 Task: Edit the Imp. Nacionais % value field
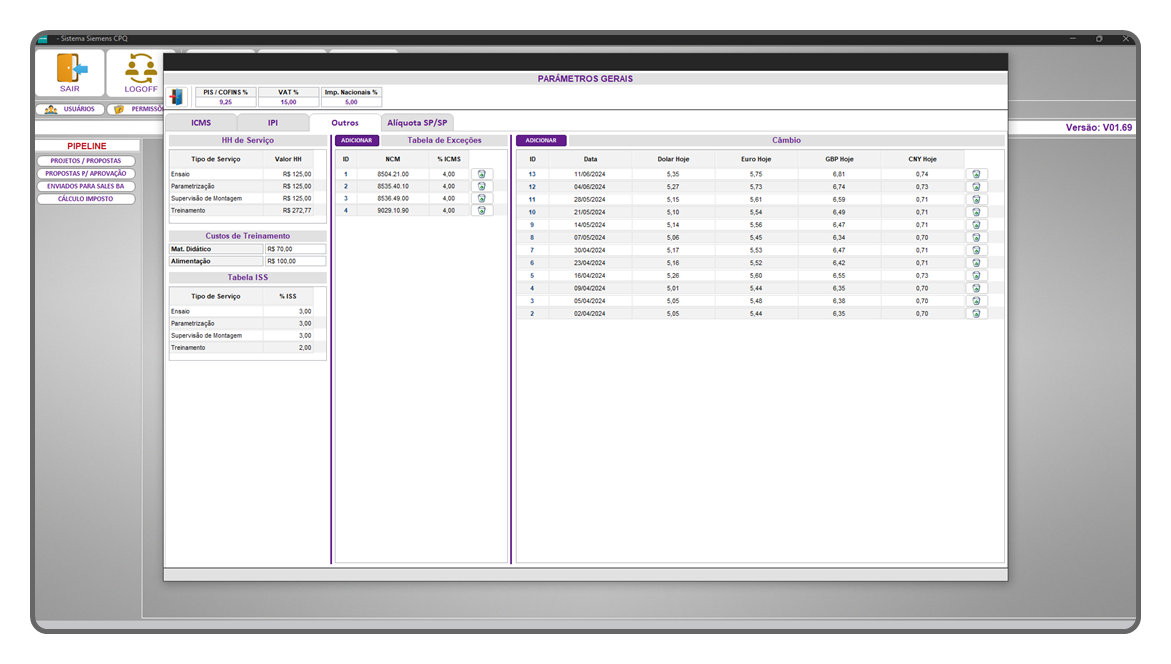(x=351, y=102)
